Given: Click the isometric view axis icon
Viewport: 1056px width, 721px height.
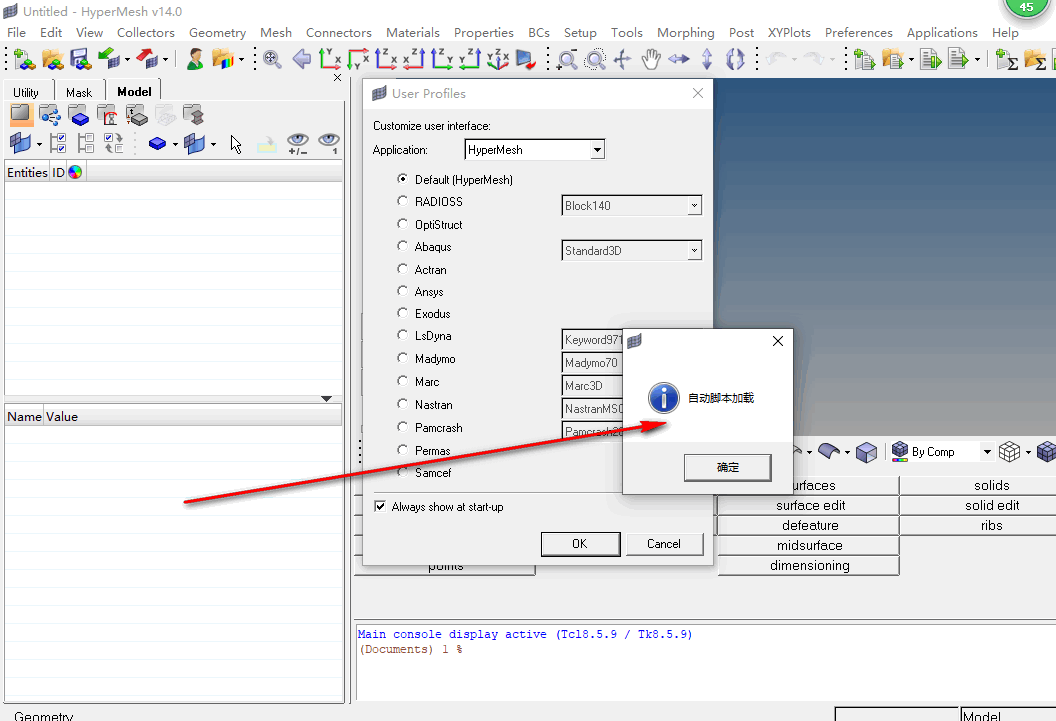Looking at the screenshot, I should pyautogui.click(x=497, y=60).
